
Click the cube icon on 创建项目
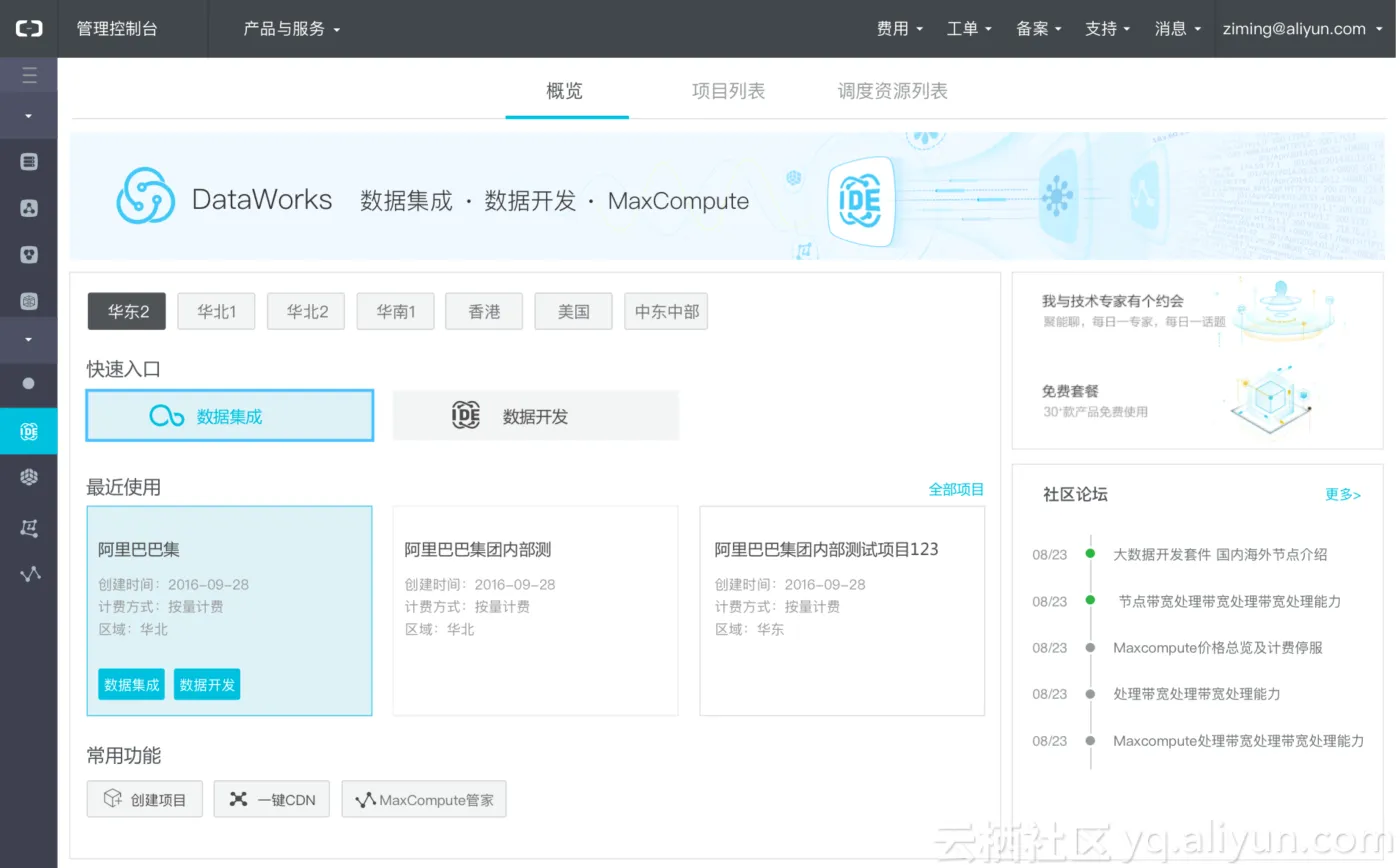click(x=113, y=799)
